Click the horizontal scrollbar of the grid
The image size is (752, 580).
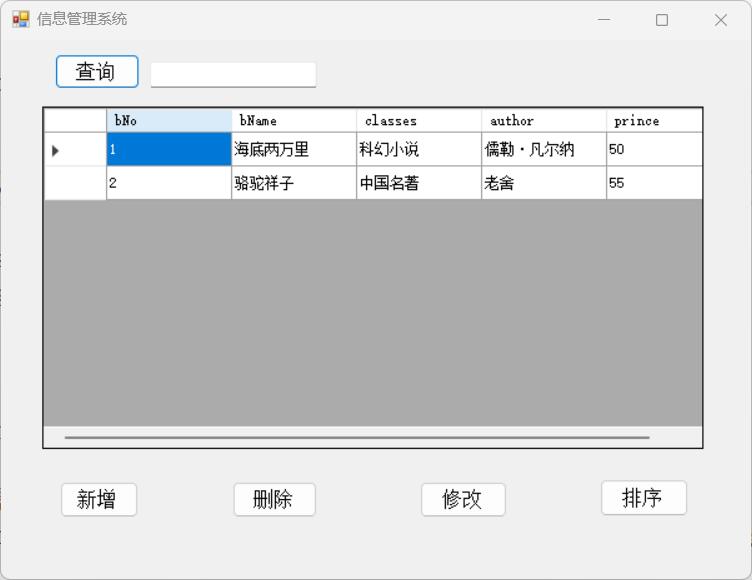tap(357, 438)
